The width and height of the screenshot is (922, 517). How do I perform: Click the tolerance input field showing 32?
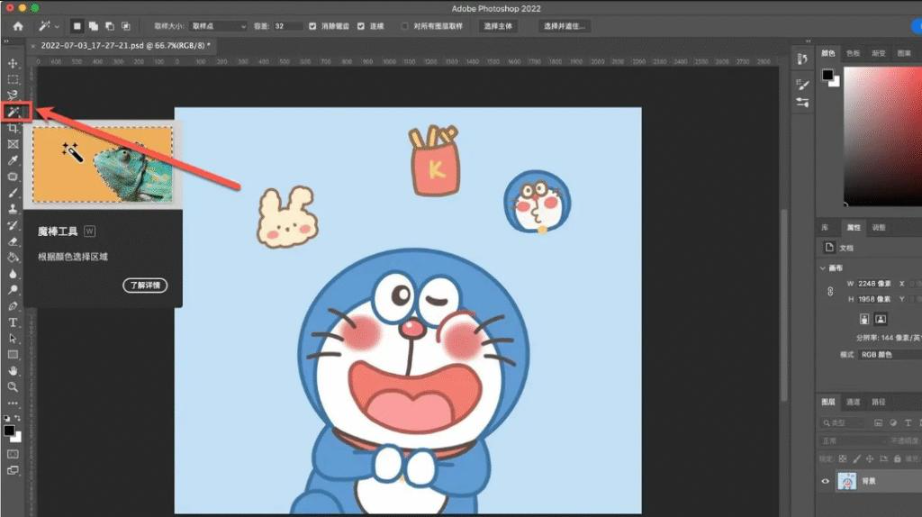click(288, 26)
